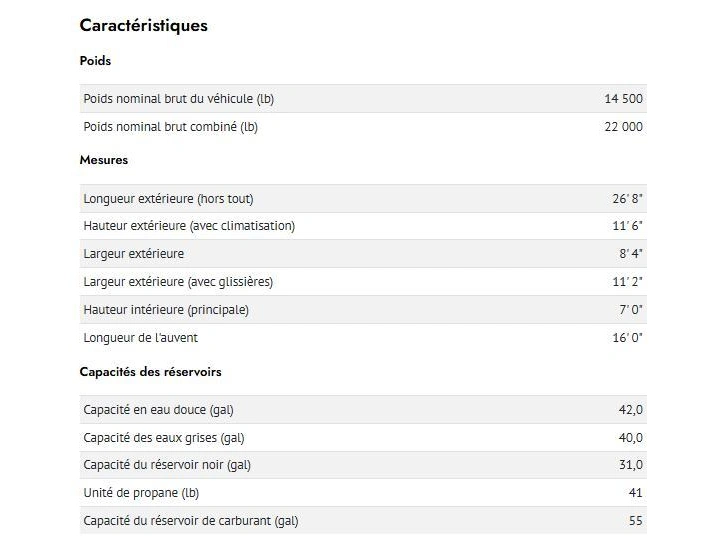Select the Poids section heading

click(95, 61)
